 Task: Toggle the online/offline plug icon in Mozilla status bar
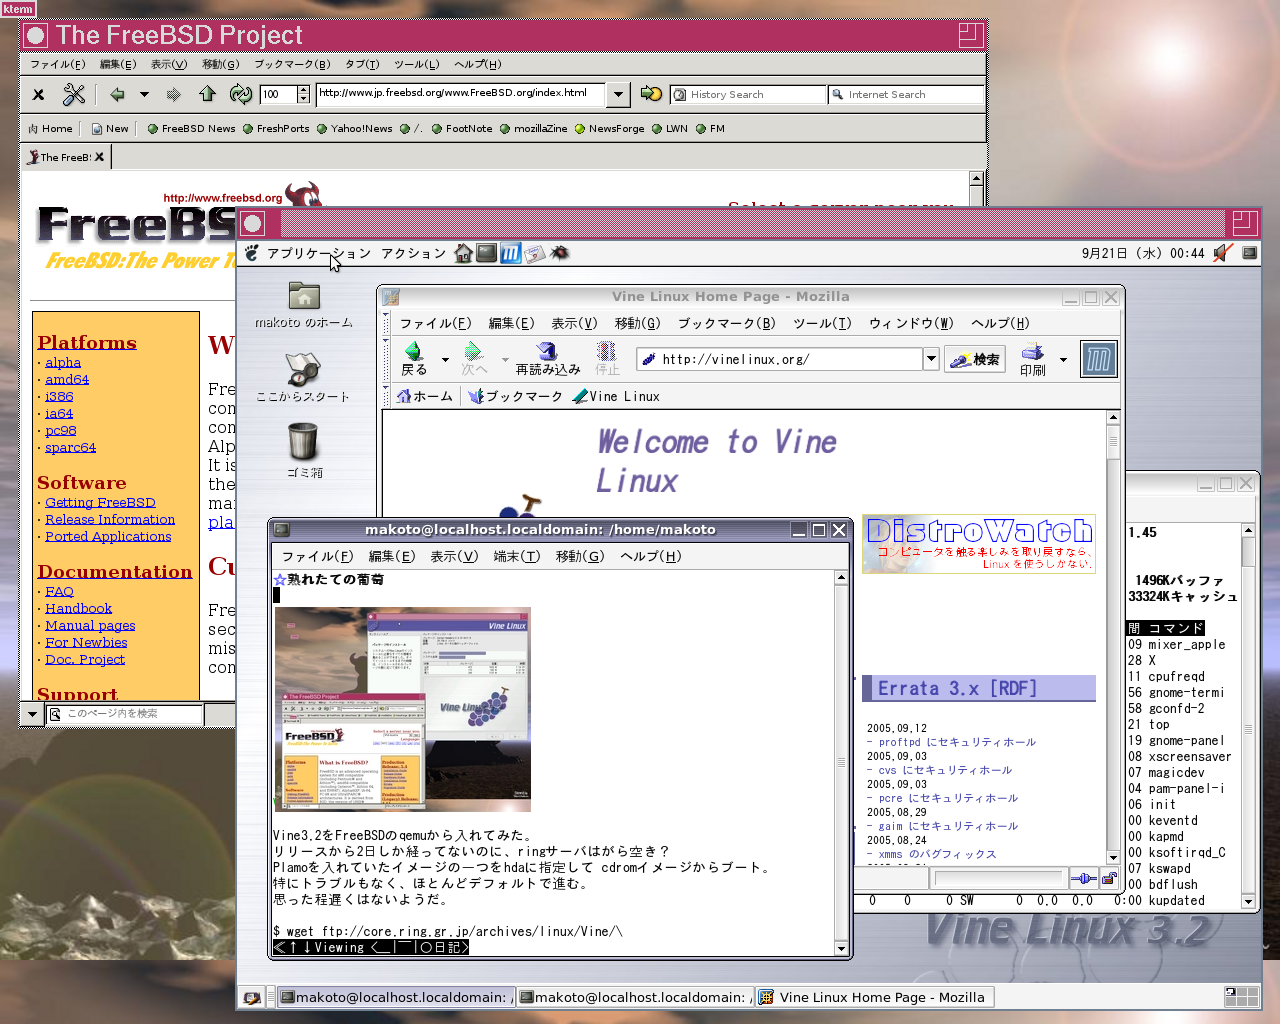pos(1083,879)
